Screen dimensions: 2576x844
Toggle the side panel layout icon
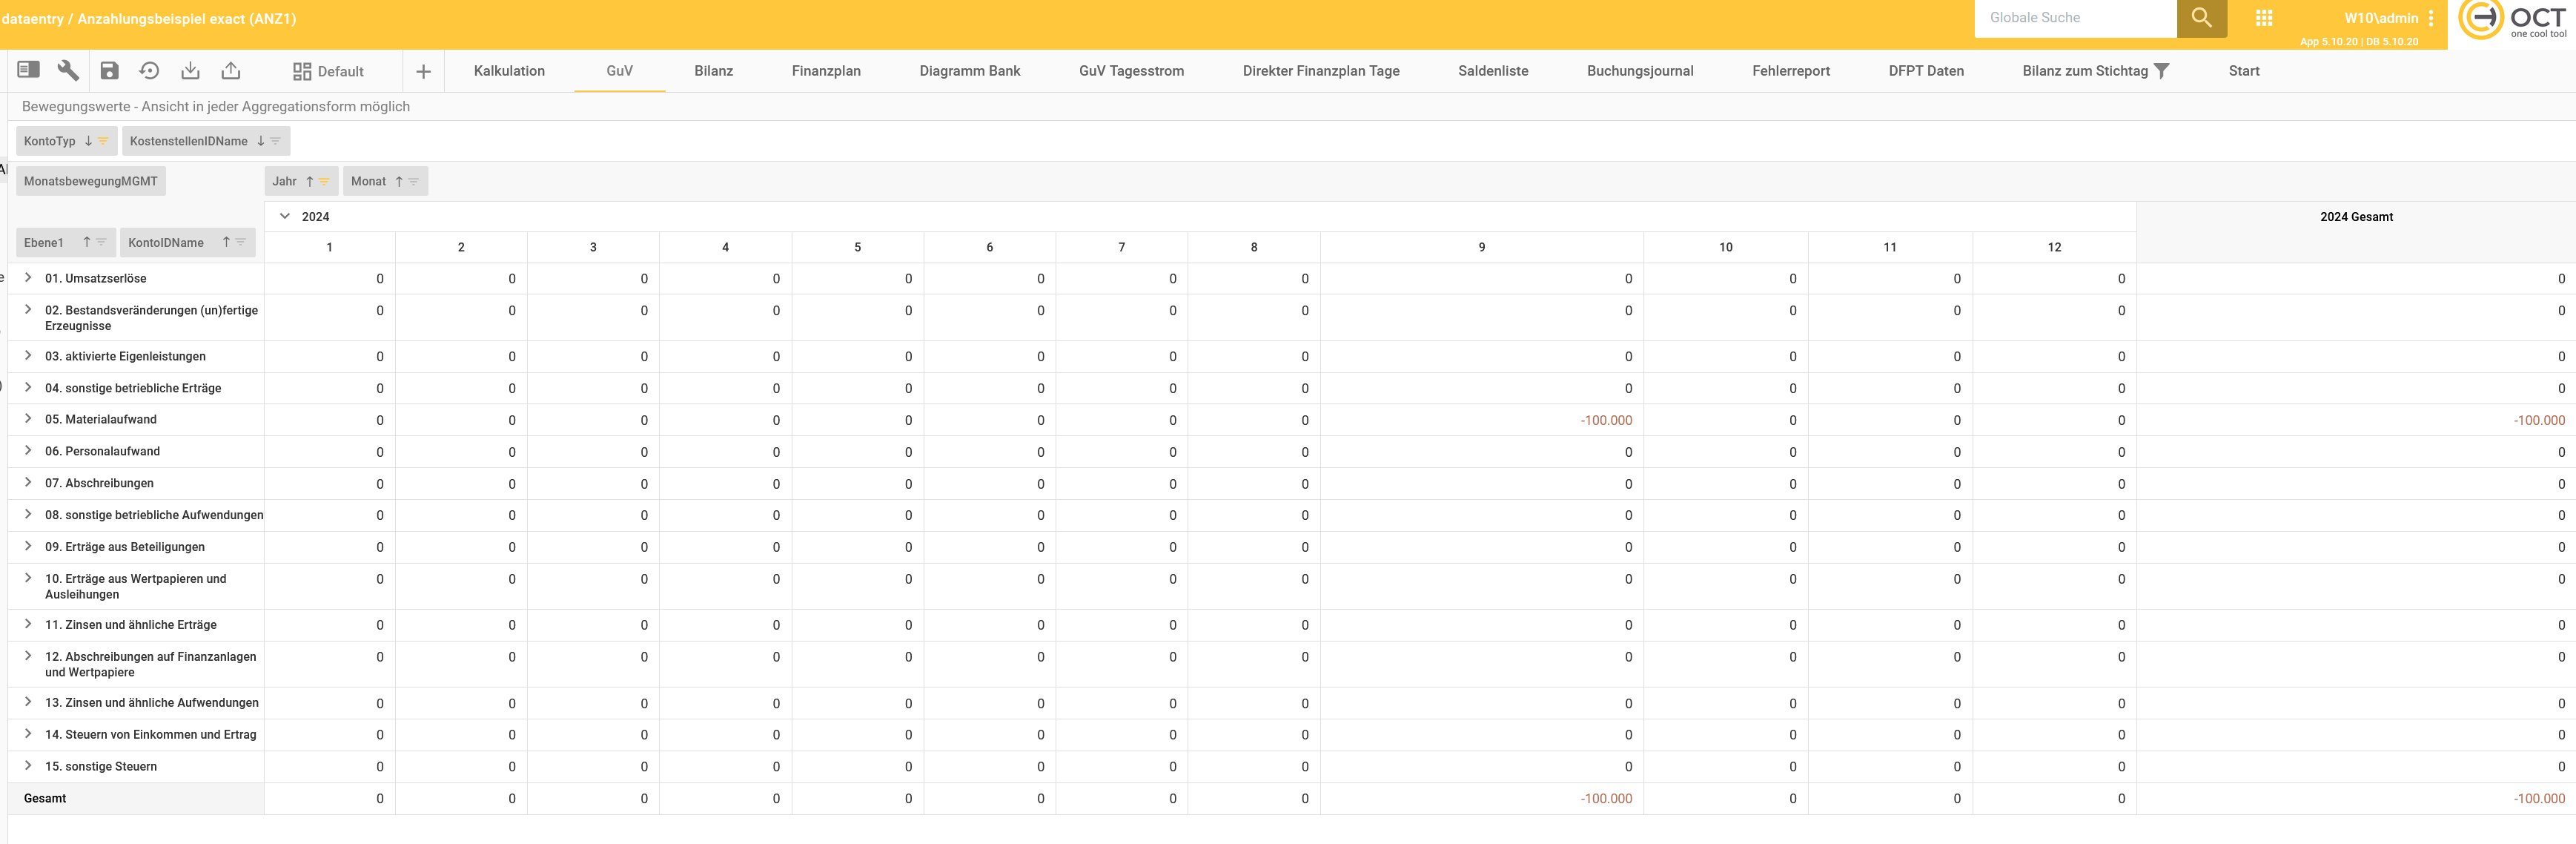pyautogui.click(x=28, y=70)
